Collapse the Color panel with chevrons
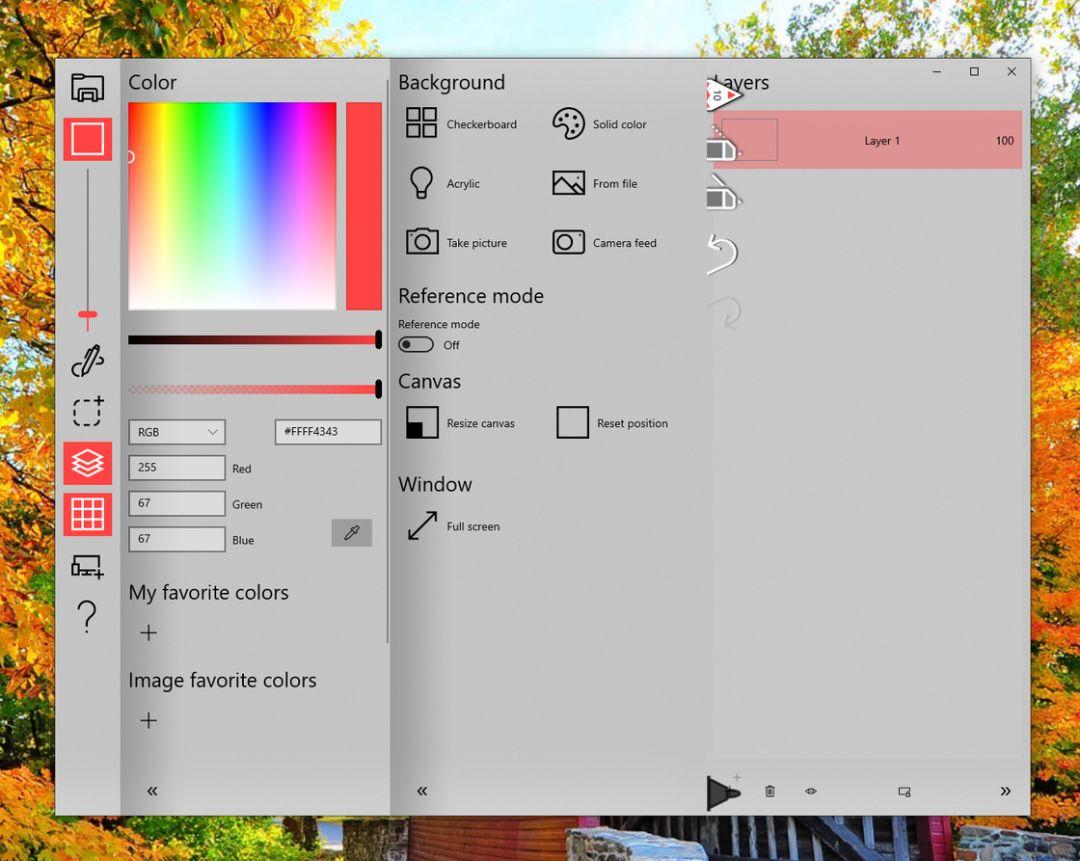This screenshot has height=861, width=1080. (152, 791)
